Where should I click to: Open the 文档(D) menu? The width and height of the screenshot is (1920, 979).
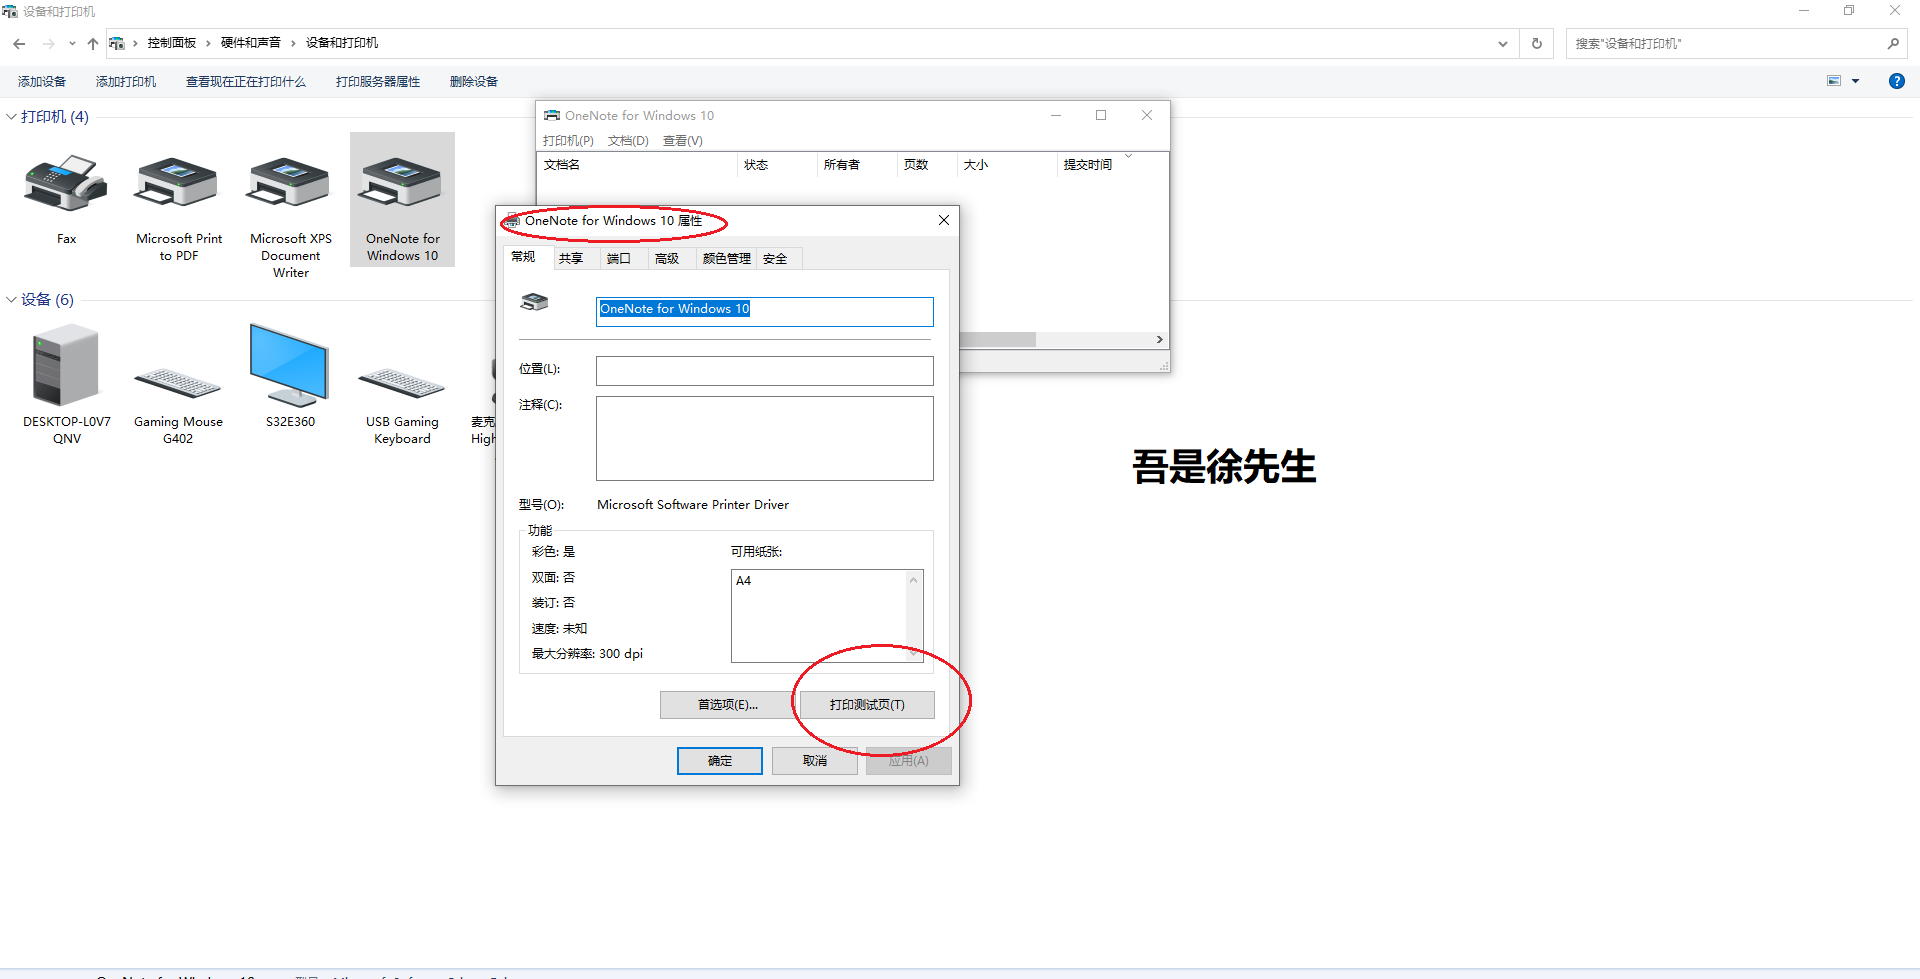pyautogui.click(x=628, y=141)
